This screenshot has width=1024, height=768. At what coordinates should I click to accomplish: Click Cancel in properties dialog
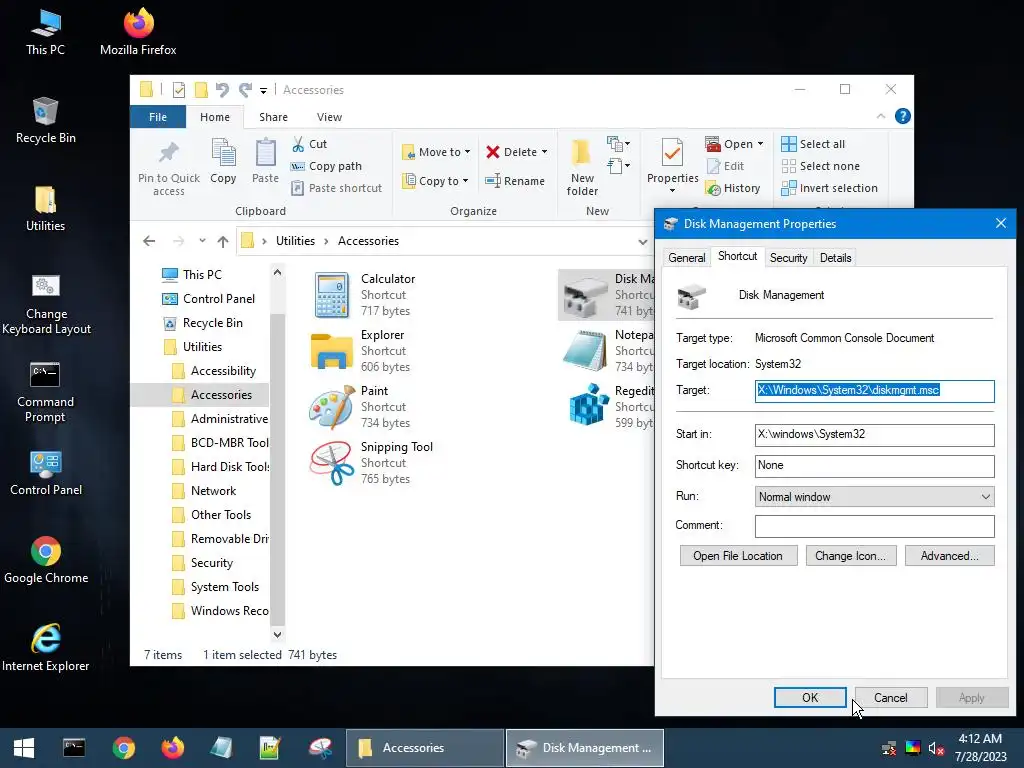tap(891, 697)
